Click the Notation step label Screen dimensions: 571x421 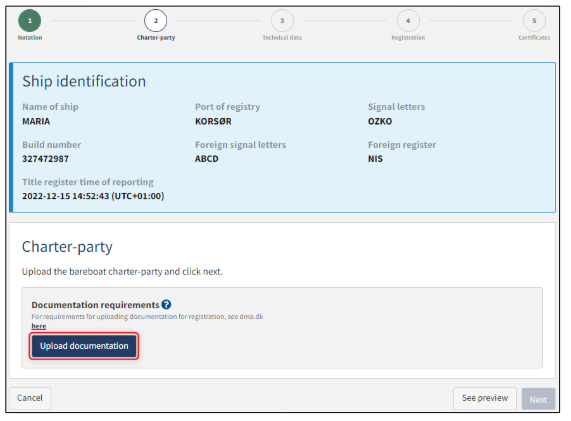click(30, 38)
